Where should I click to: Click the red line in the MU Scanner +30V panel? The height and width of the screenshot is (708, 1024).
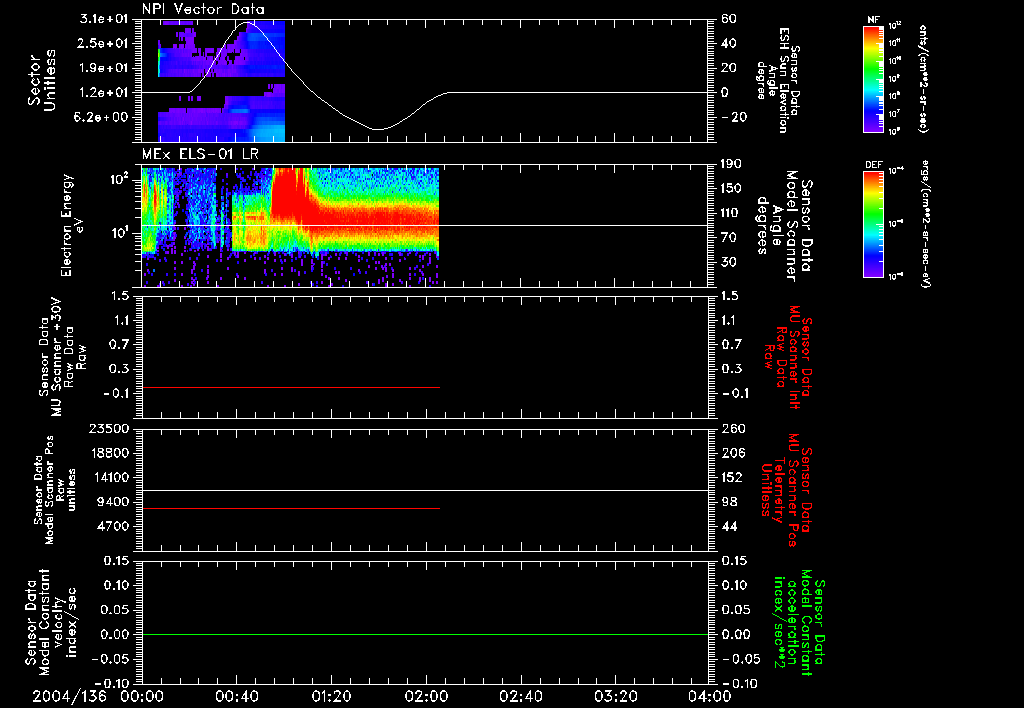point(291,387)
